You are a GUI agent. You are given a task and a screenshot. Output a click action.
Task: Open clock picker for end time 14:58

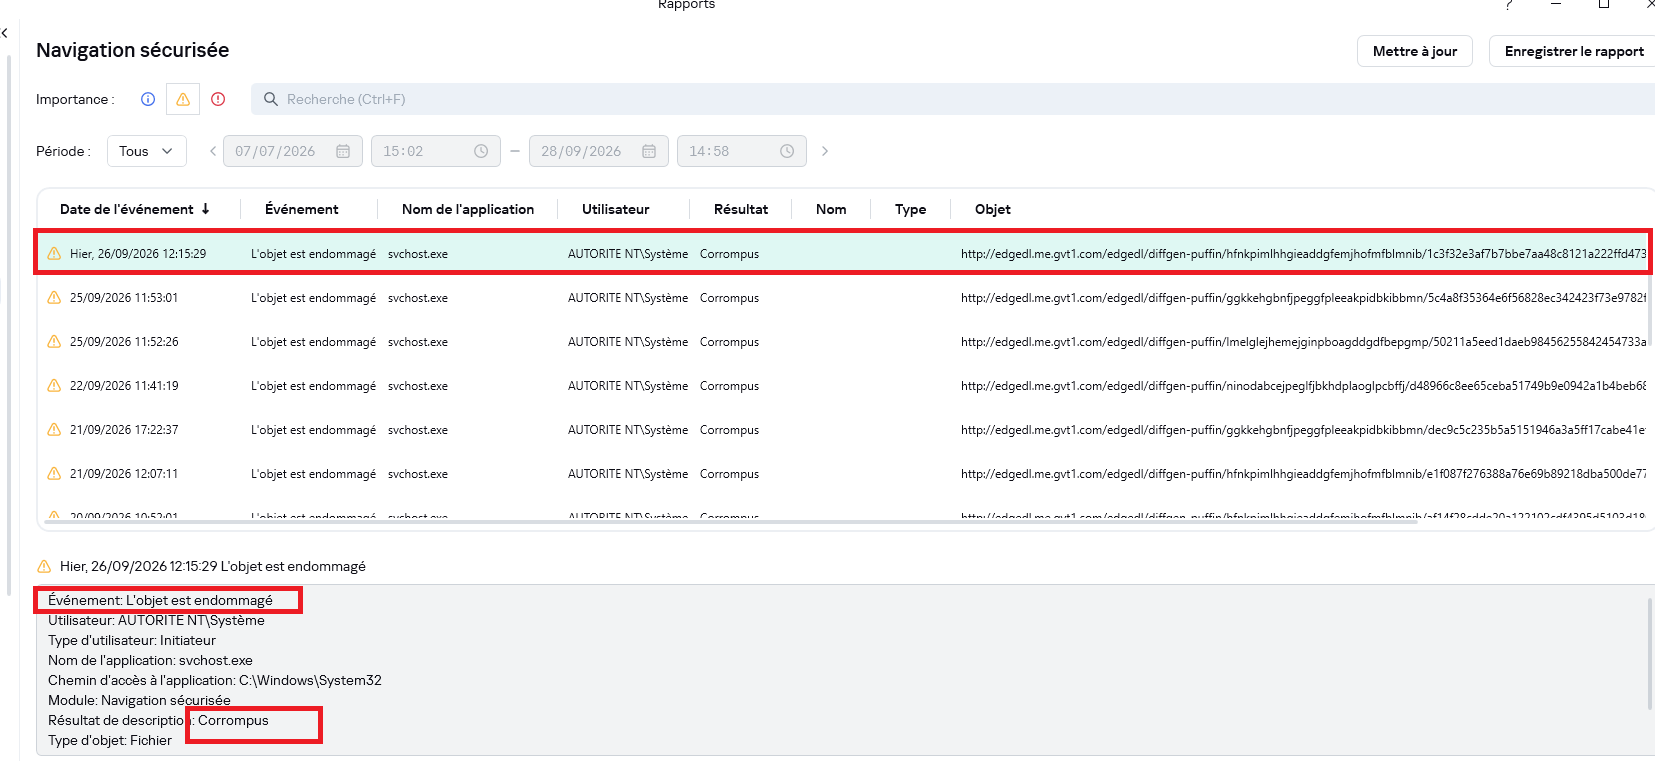click(787, 151)
